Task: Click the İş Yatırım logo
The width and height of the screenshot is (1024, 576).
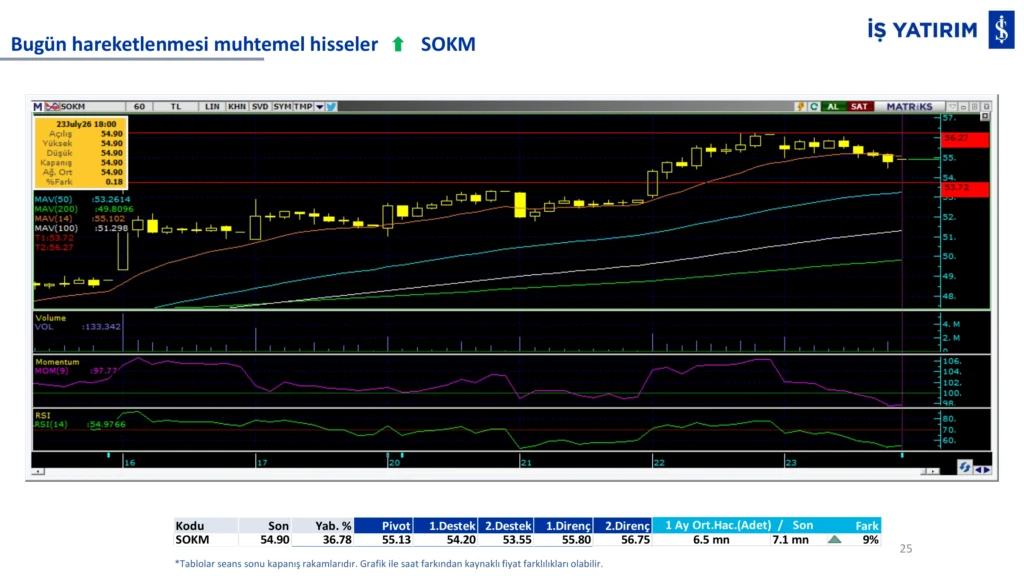Action: coord(1001,29)
